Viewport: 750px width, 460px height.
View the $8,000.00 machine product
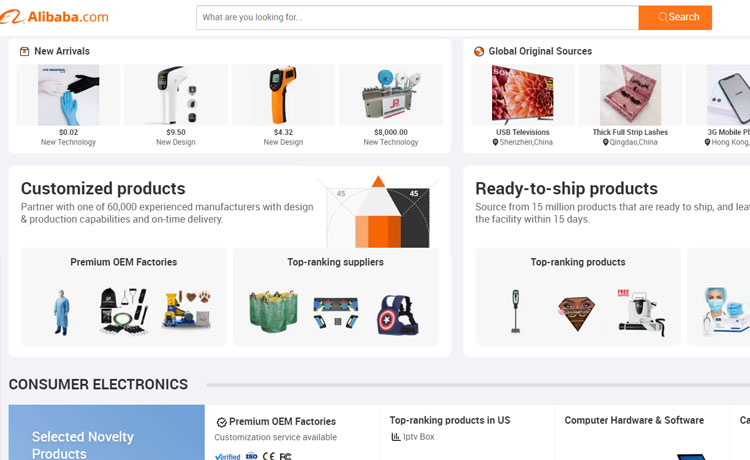click(391, 95)
